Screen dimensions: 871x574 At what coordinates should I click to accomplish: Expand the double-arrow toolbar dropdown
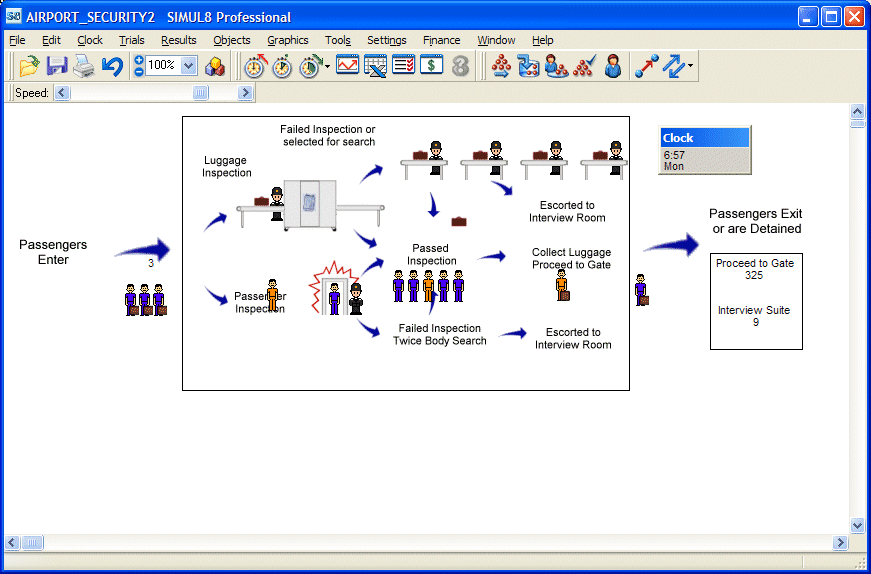pos(690,67)
